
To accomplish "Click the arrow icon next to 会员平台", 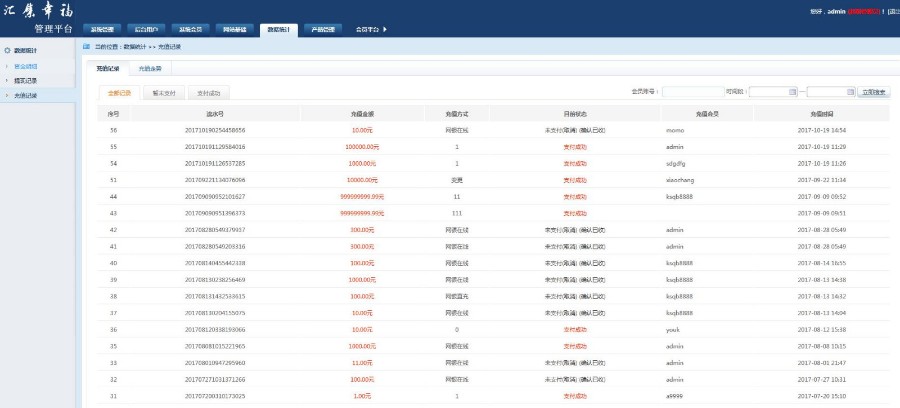I will 385,29.
